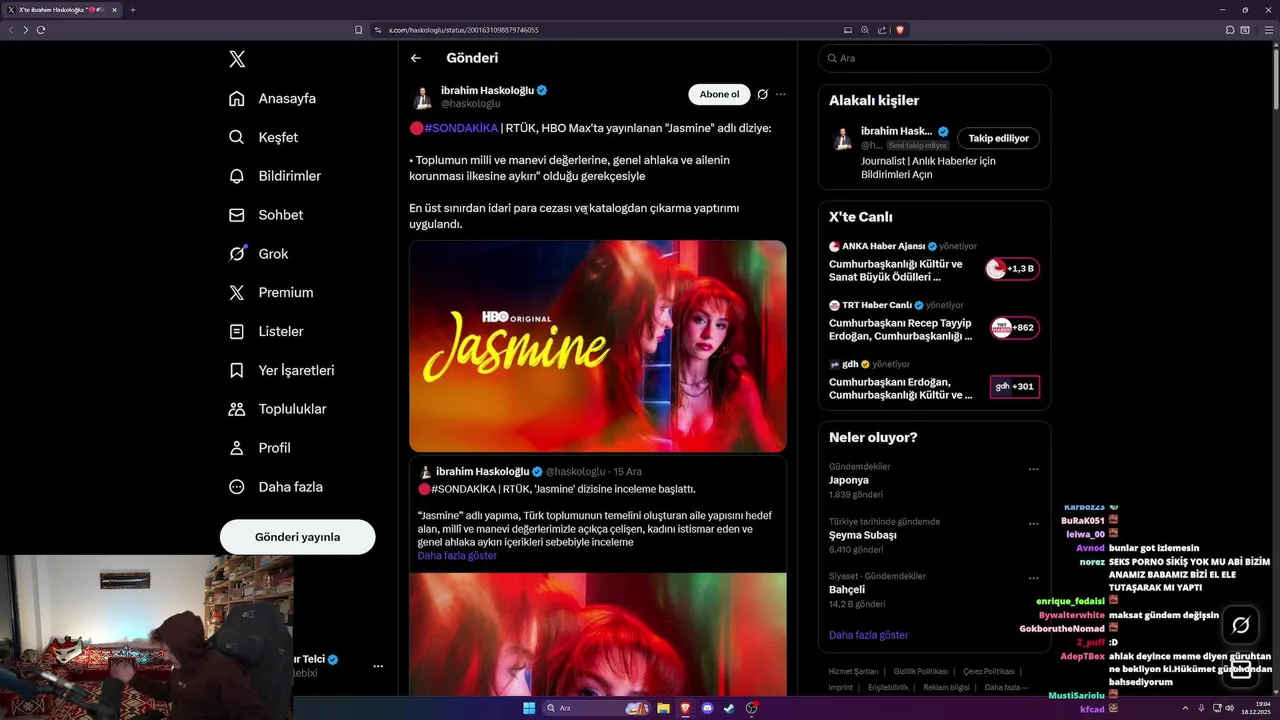Click the Profil person icon
This screenshot has width=1280, height=720.
pos(237,448)
